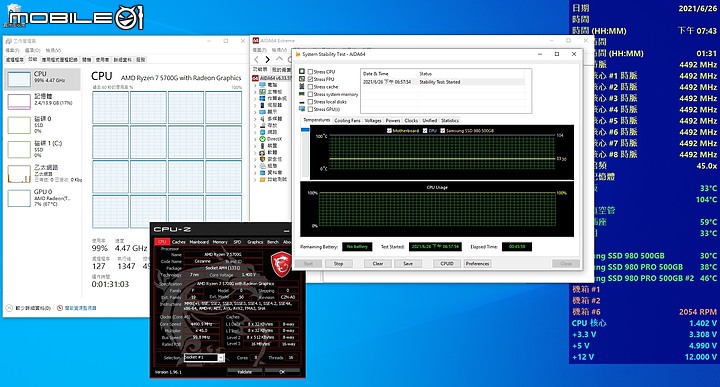Screen dimensions: 720x387
Task: Open the 檔案(F) menu in Task Manager
Action: pos(12,50)
